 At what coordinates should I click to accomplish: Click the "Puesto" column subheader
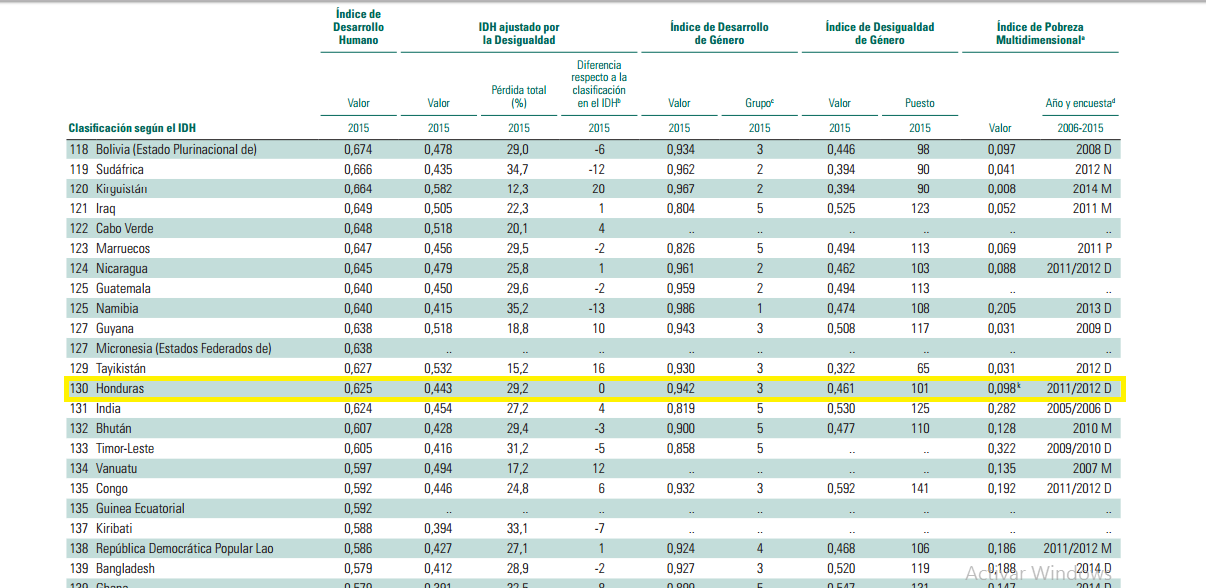click(x=919, y=103)
